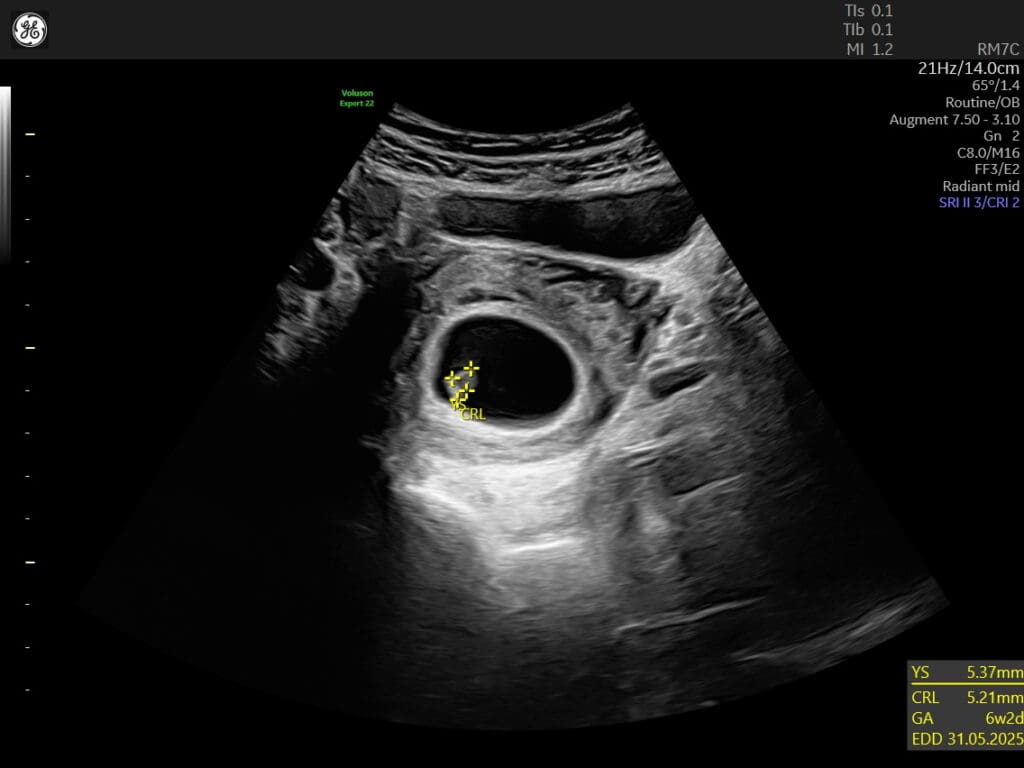Select the lowest yellow caliper marker near CRL
The height and width of the screenshot is (768, 1024).
[x=457, y=402]
